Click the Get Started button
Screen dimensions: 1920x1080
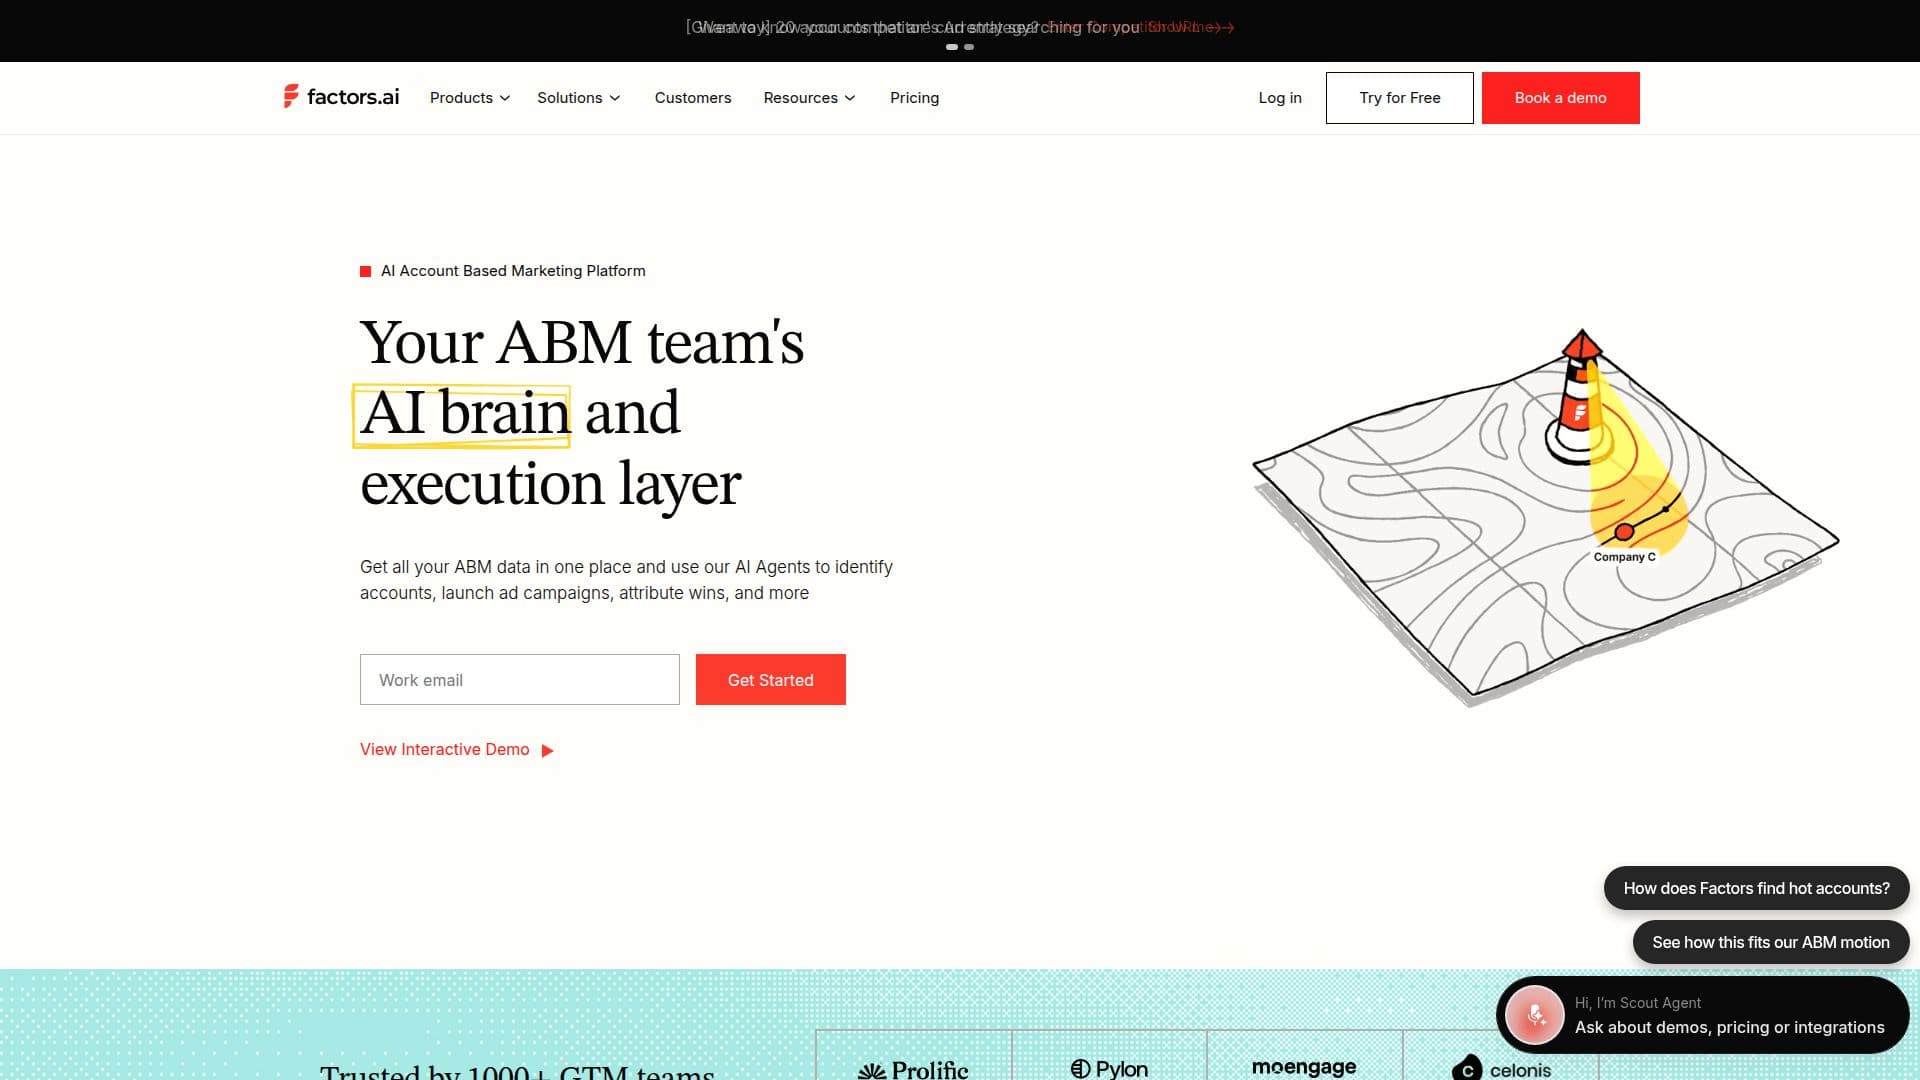771,680
